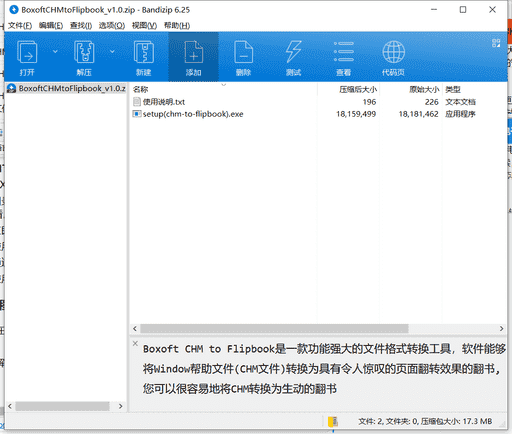
Task: Open the Options (选项) menu
Action: 112,25
